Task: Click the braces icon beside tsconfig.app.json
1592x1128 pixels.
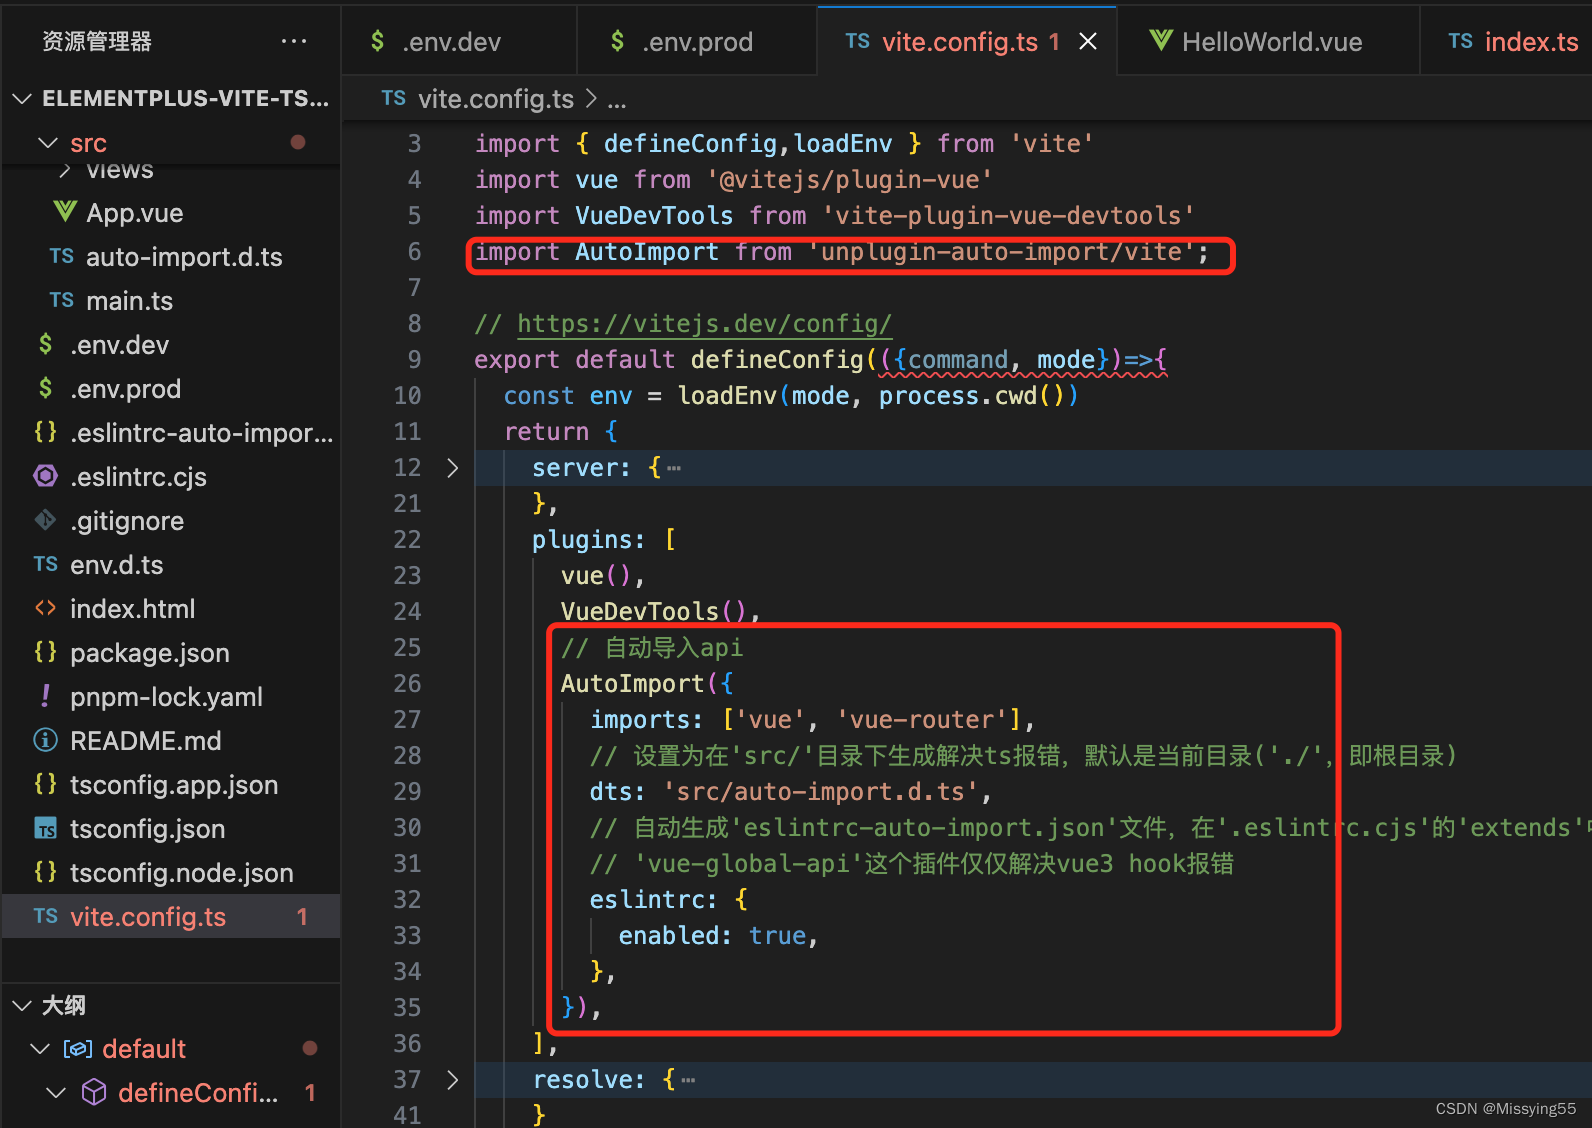Action: 46,784
